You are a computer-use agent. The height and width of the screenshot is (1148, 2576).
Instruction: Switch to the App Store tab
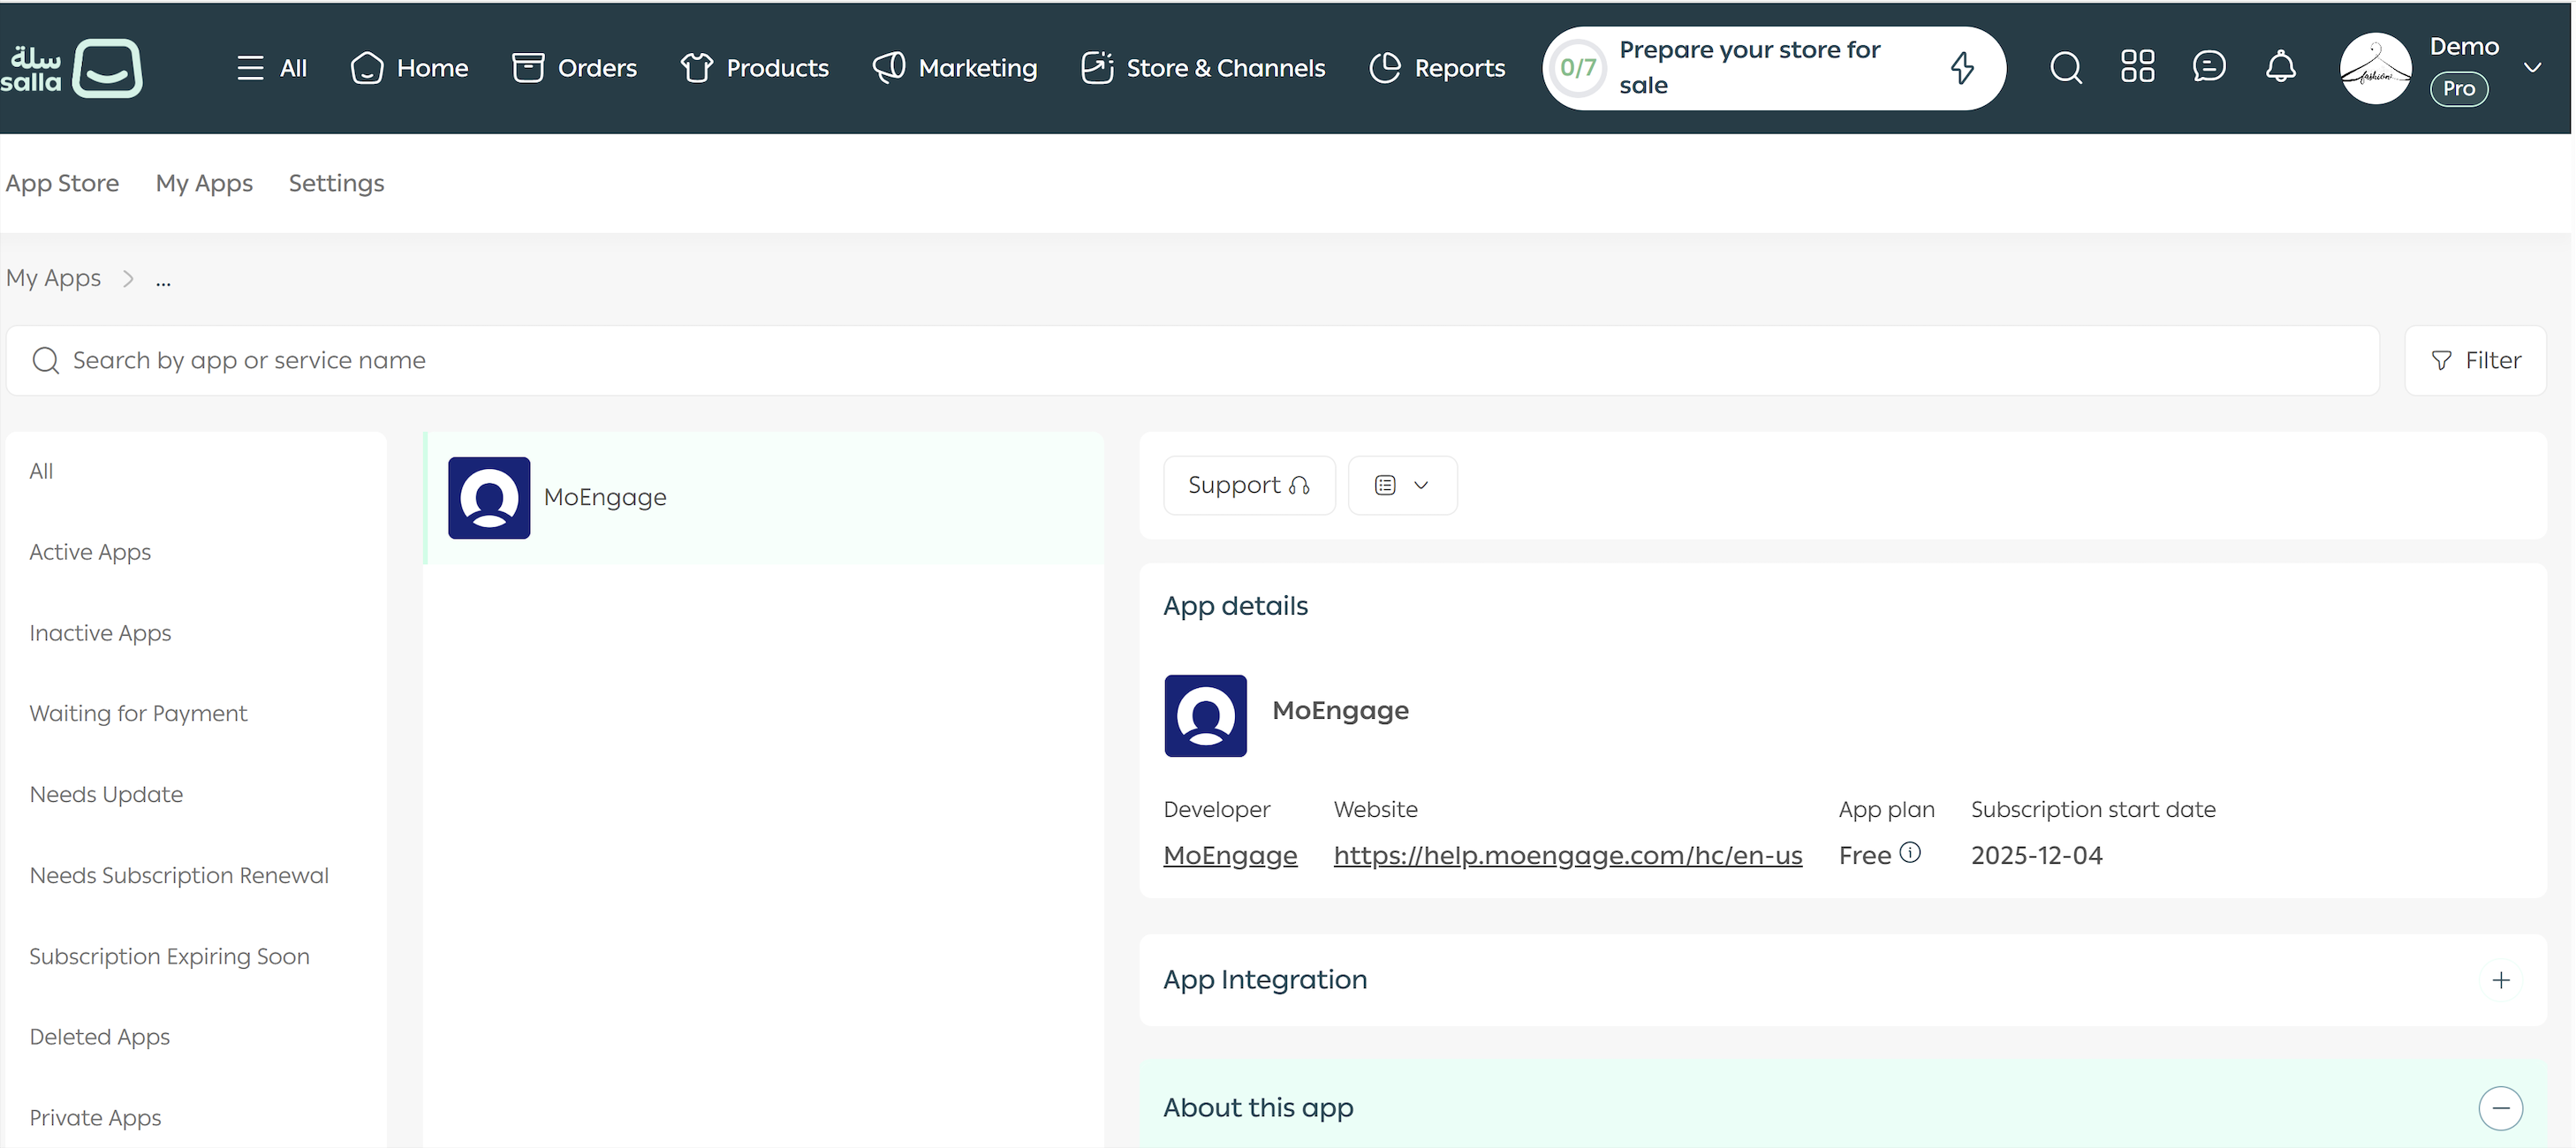pyautogui.click(x=62, y=183)
